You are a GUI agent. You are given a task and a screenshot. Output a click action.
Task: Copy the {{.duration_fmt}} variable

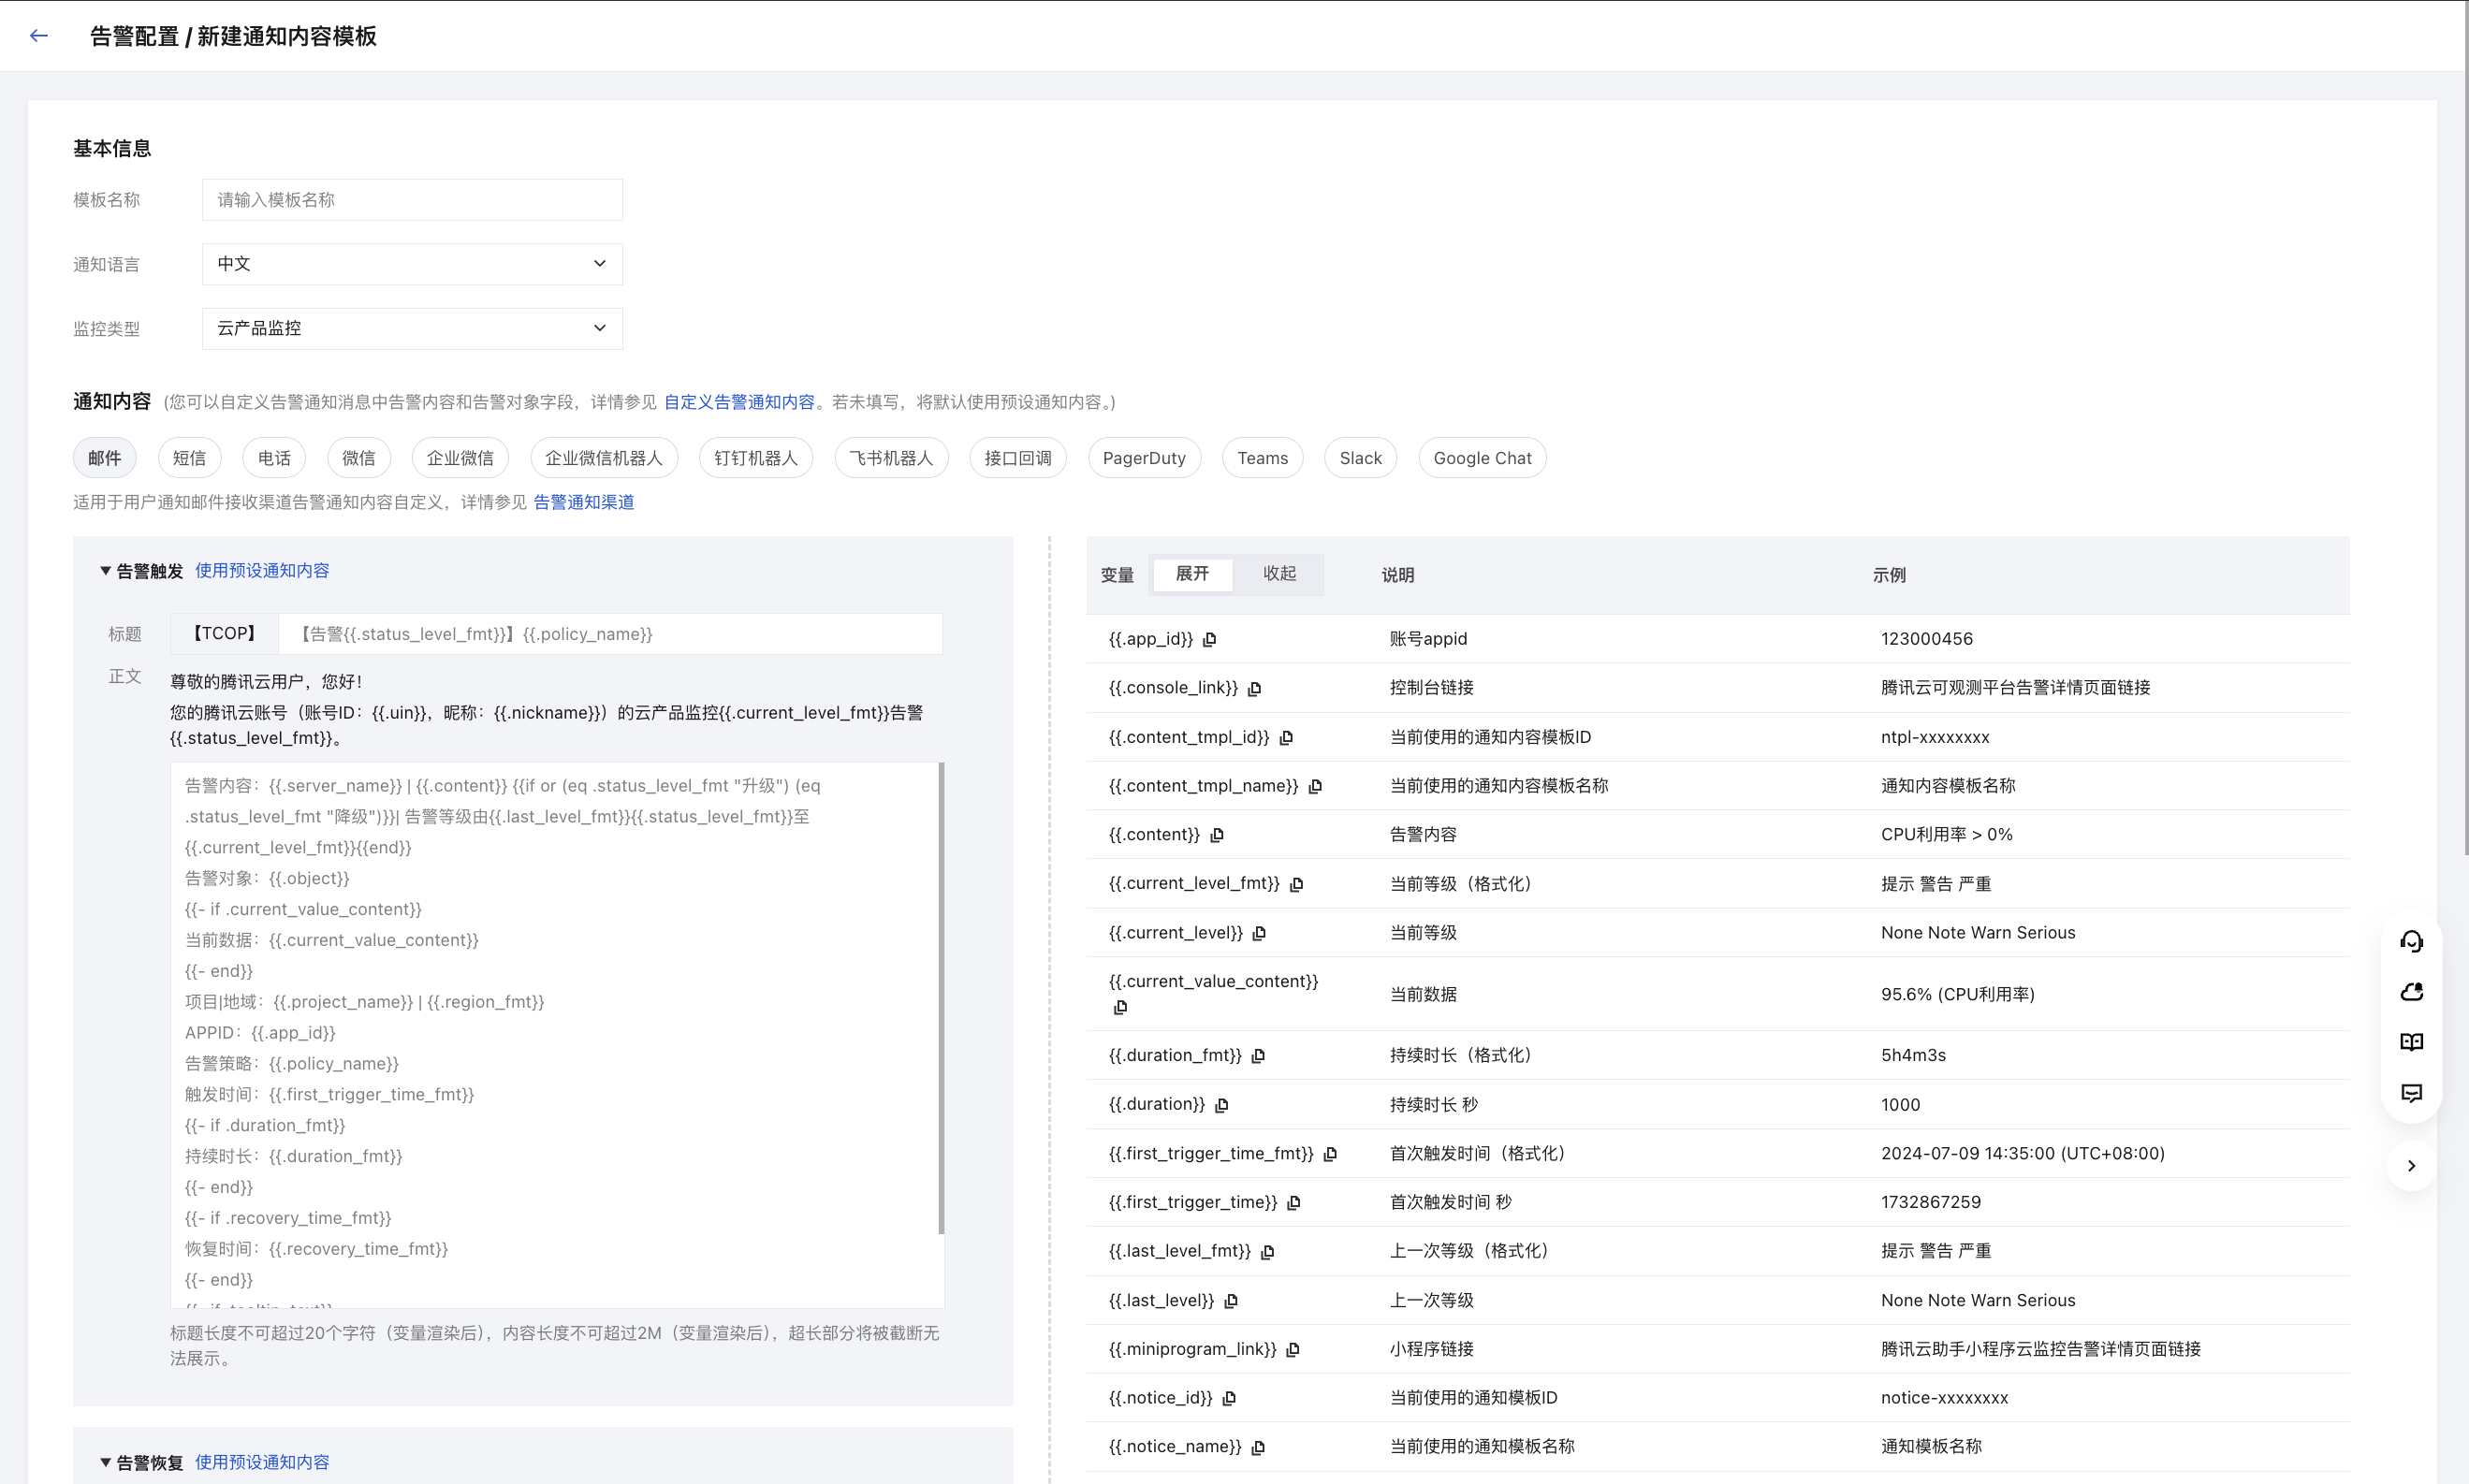[x=1259, y=1056]
